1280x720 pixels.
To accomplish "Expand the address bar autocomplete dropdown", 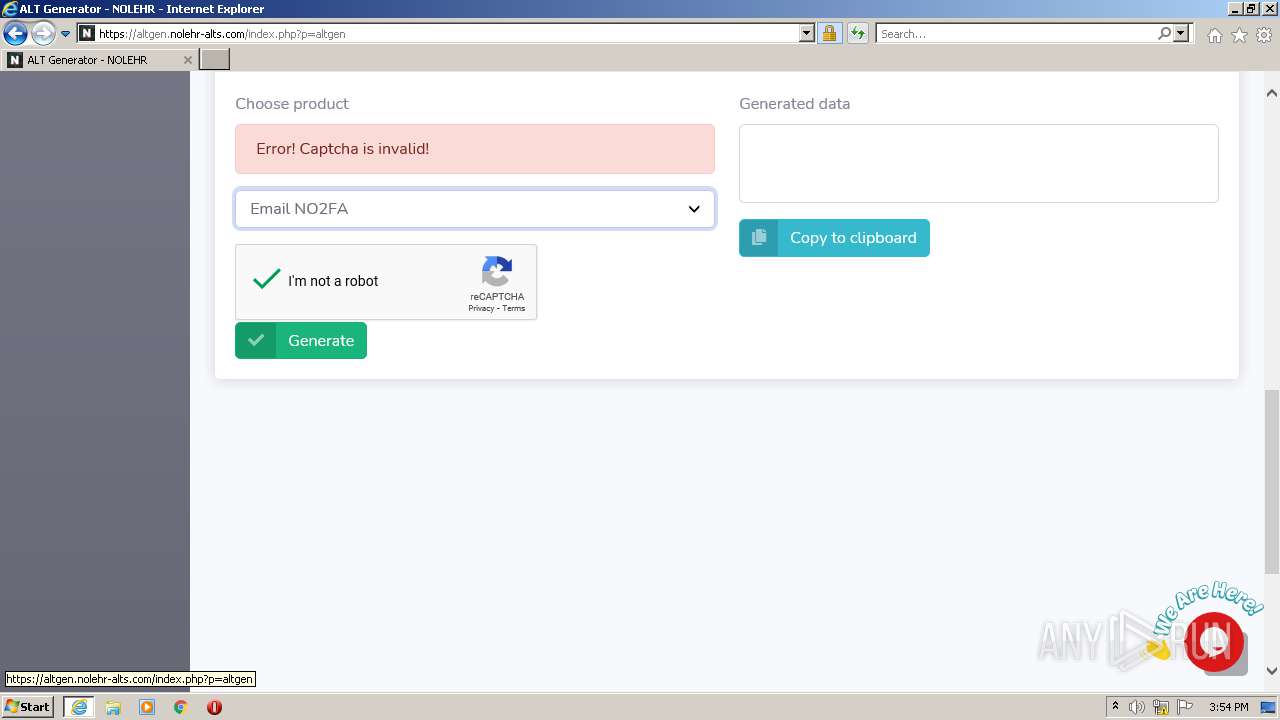I will pos(807,34).
